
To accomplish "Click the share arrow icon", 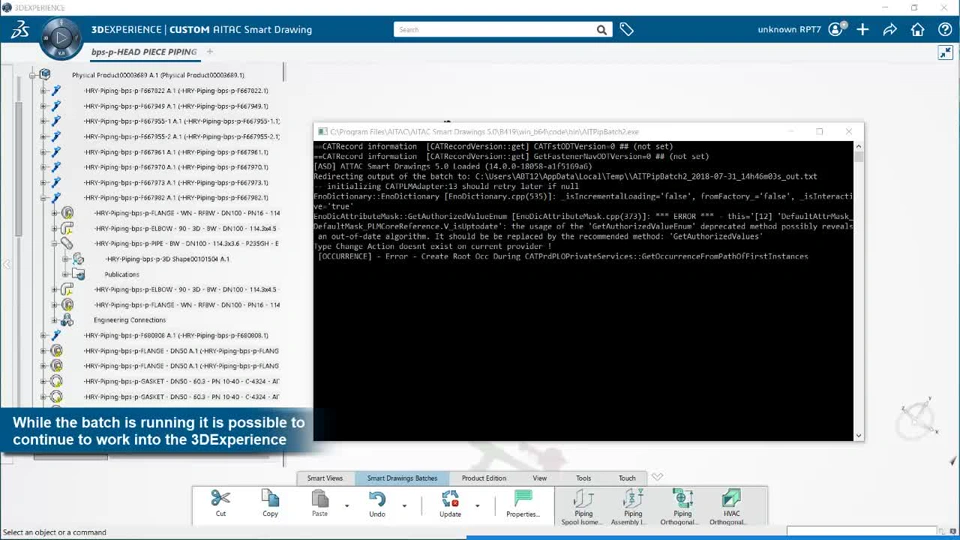I will [890, 29].
